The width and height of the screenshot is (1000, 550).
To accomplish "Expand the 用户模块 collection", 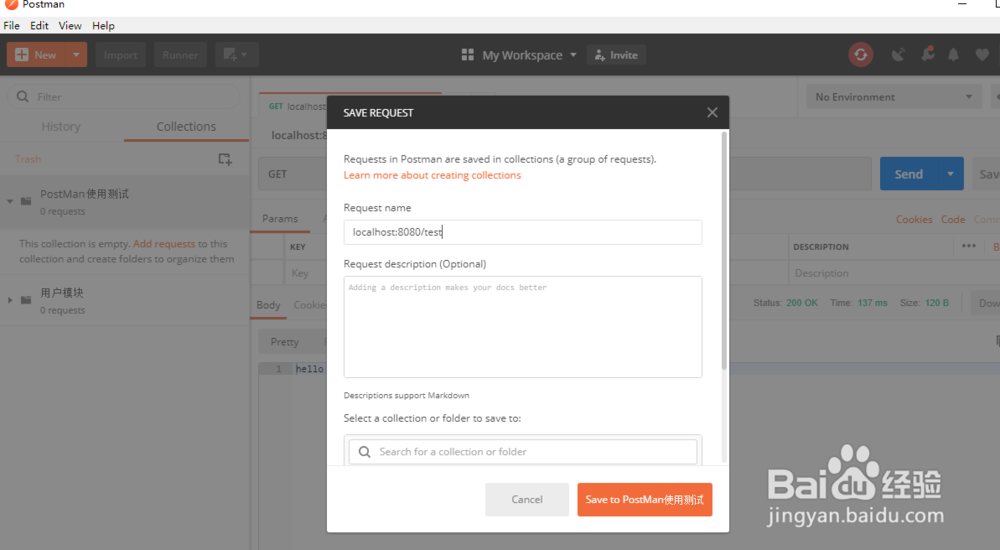I will tap(10, 300).
